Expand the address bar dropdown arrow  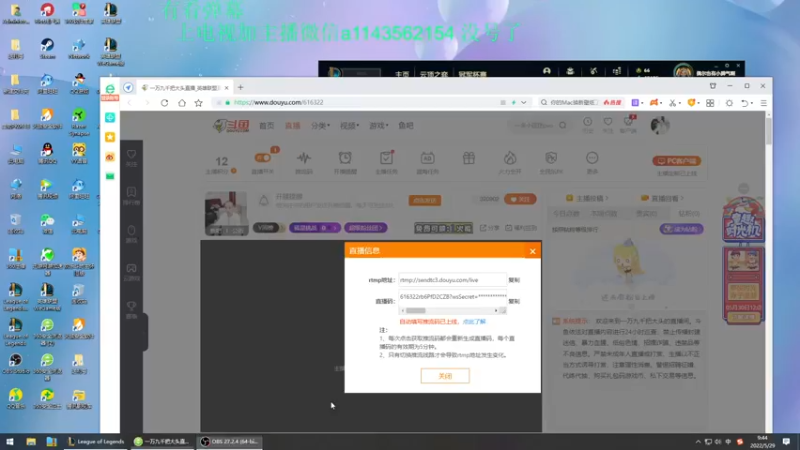523,103
